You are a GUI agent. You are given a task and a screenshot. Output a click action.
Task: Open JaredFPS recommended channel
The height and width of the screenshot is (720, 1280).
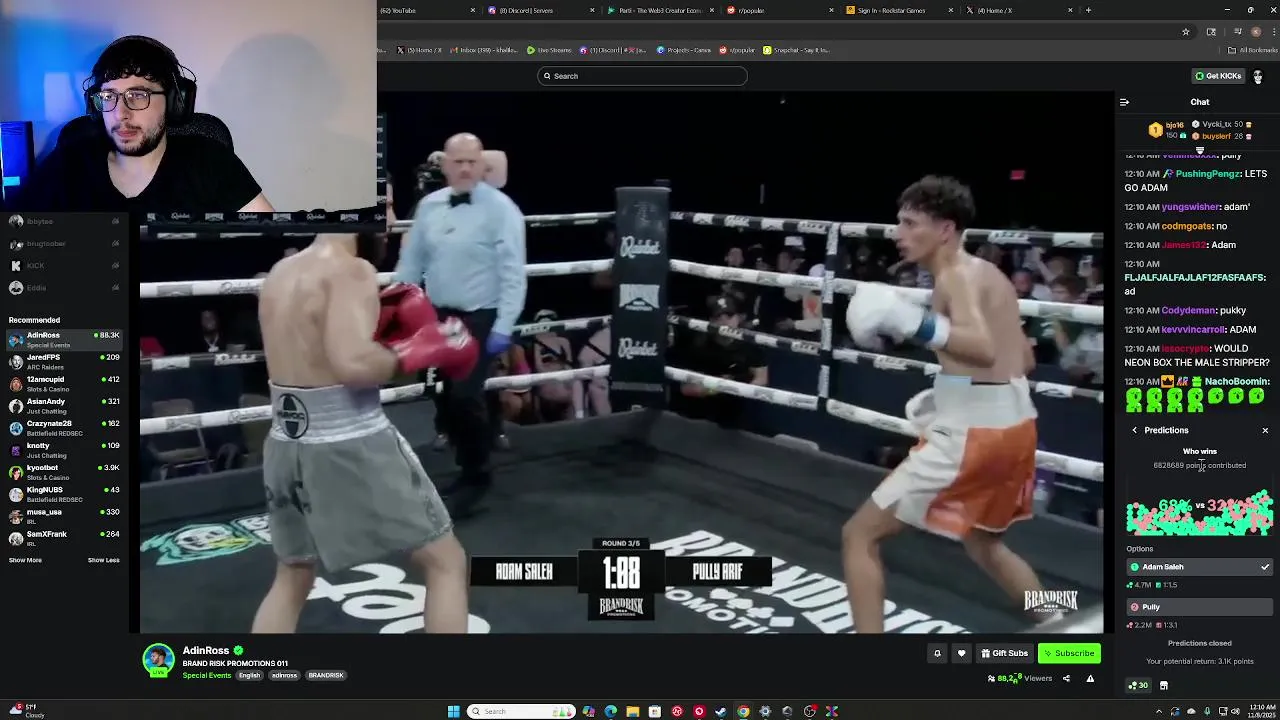click(64, 362)
